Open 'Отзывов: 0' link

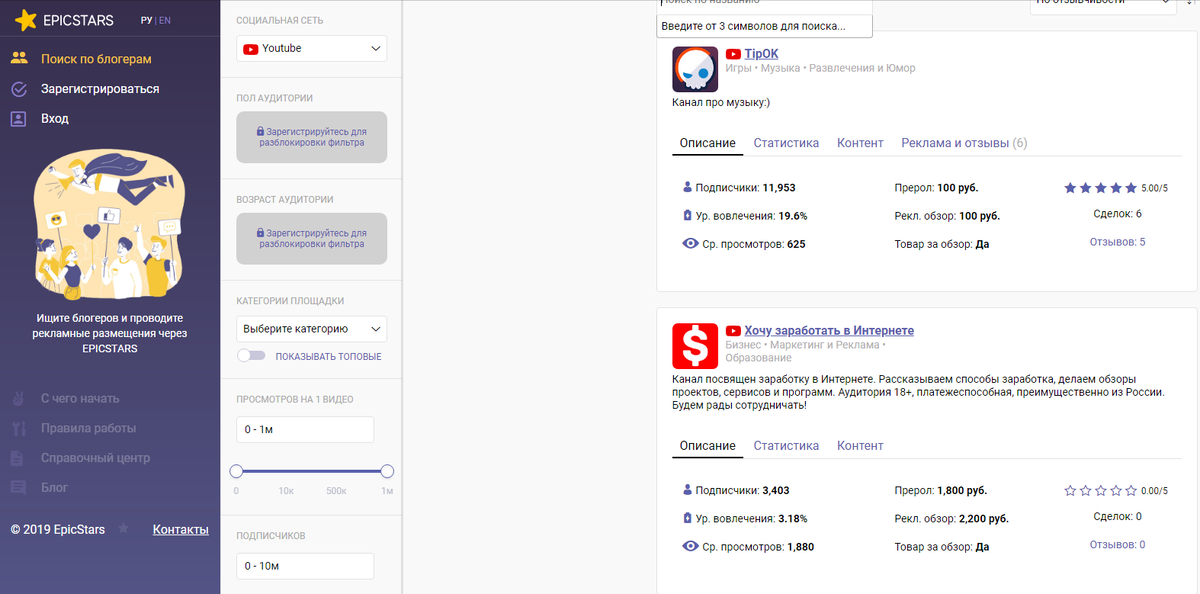(1117, 545)
